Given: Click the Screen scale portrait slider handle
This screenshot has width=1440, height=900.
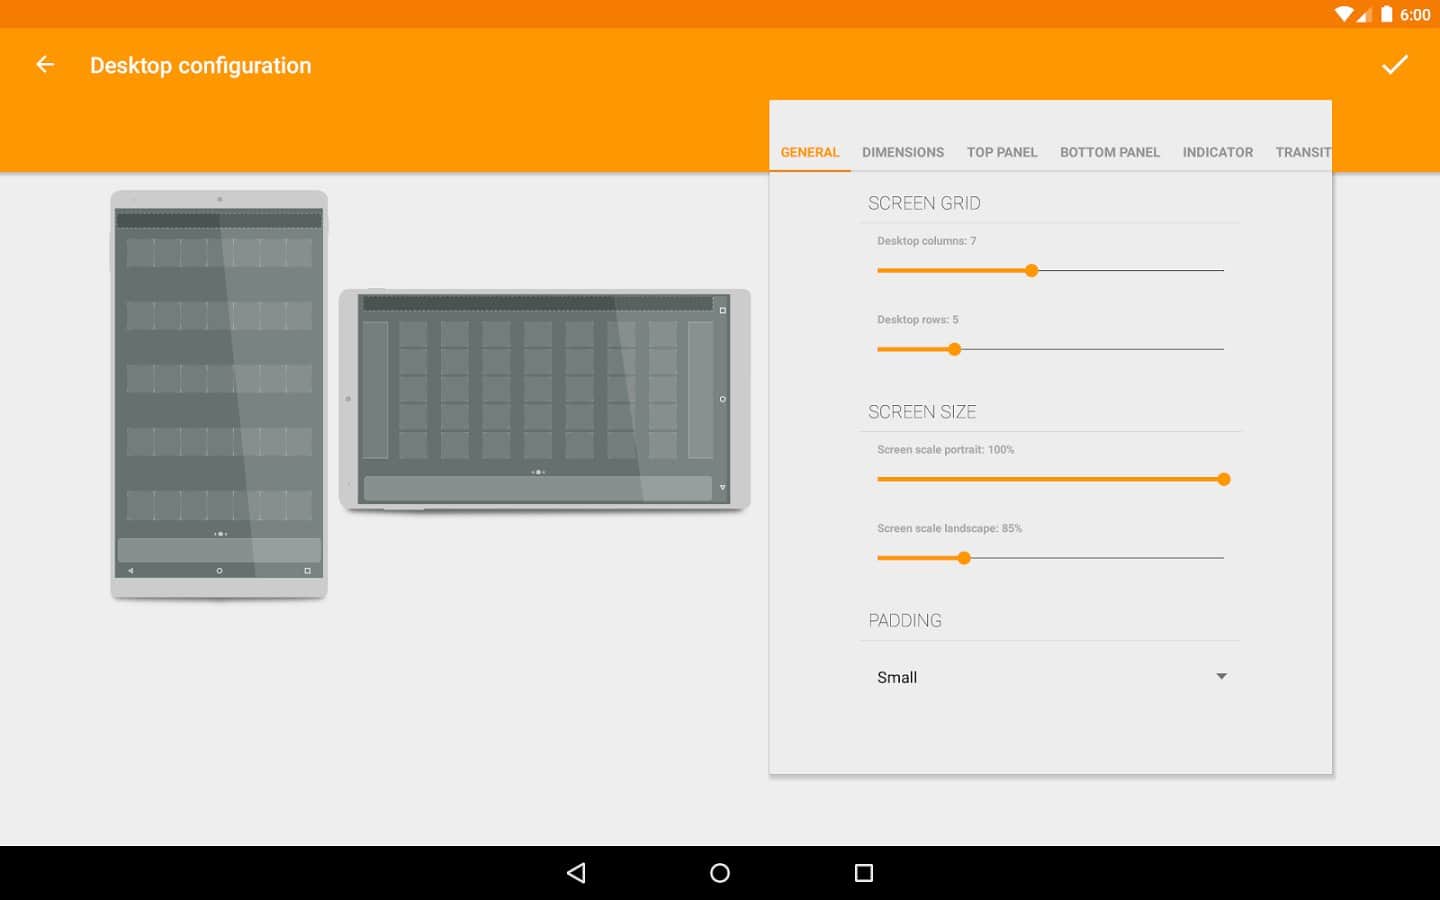Looking at the screenshot, I should 1223,479.
